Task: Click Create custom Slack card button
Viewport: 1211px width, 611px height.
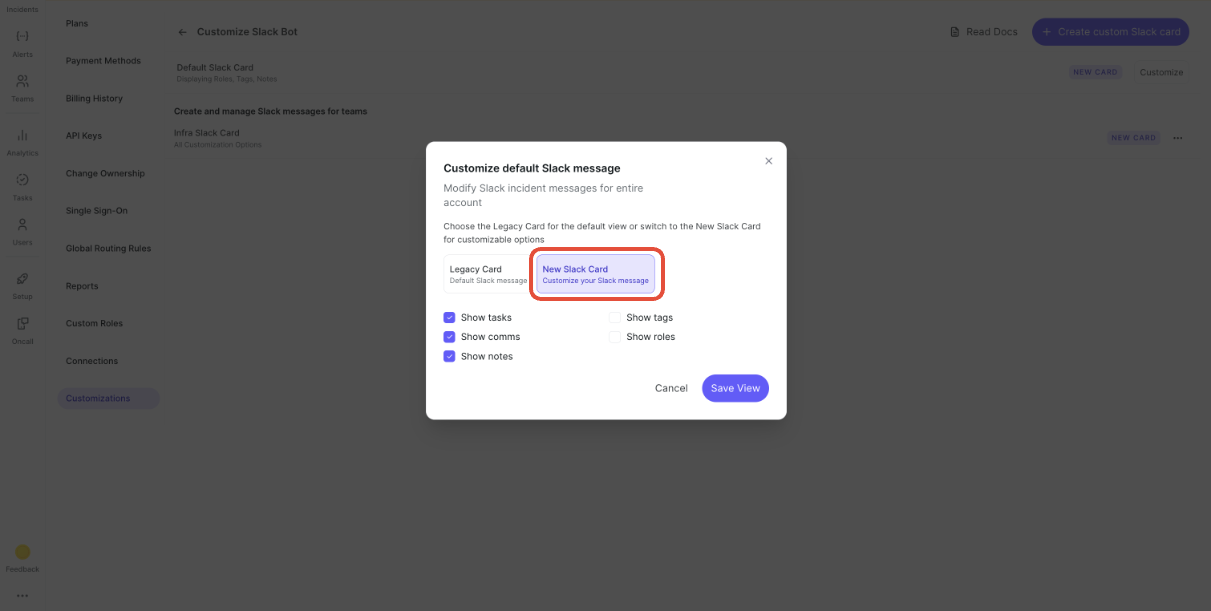Action: coord(1111,32)
